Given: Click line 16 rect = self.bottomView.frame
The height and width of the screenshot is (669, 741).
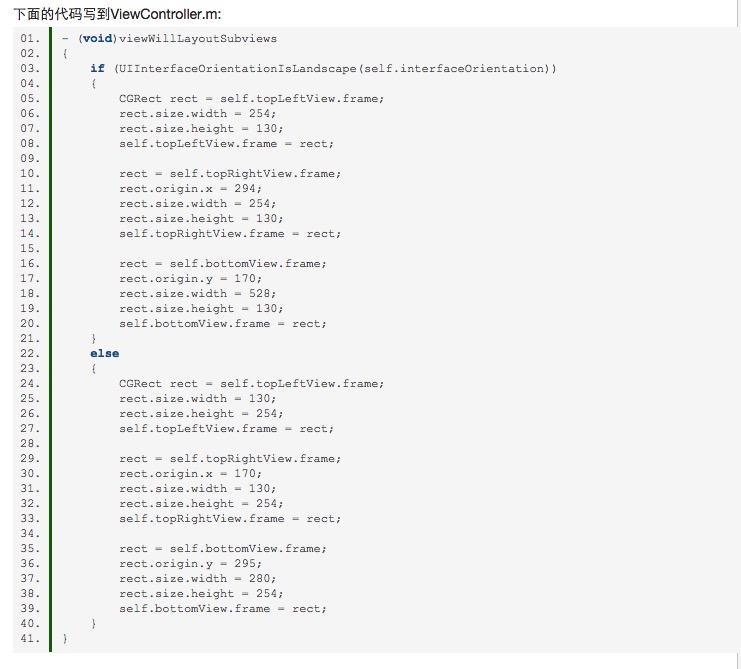Looking at the screenshot, I should [x=223, y=264].
